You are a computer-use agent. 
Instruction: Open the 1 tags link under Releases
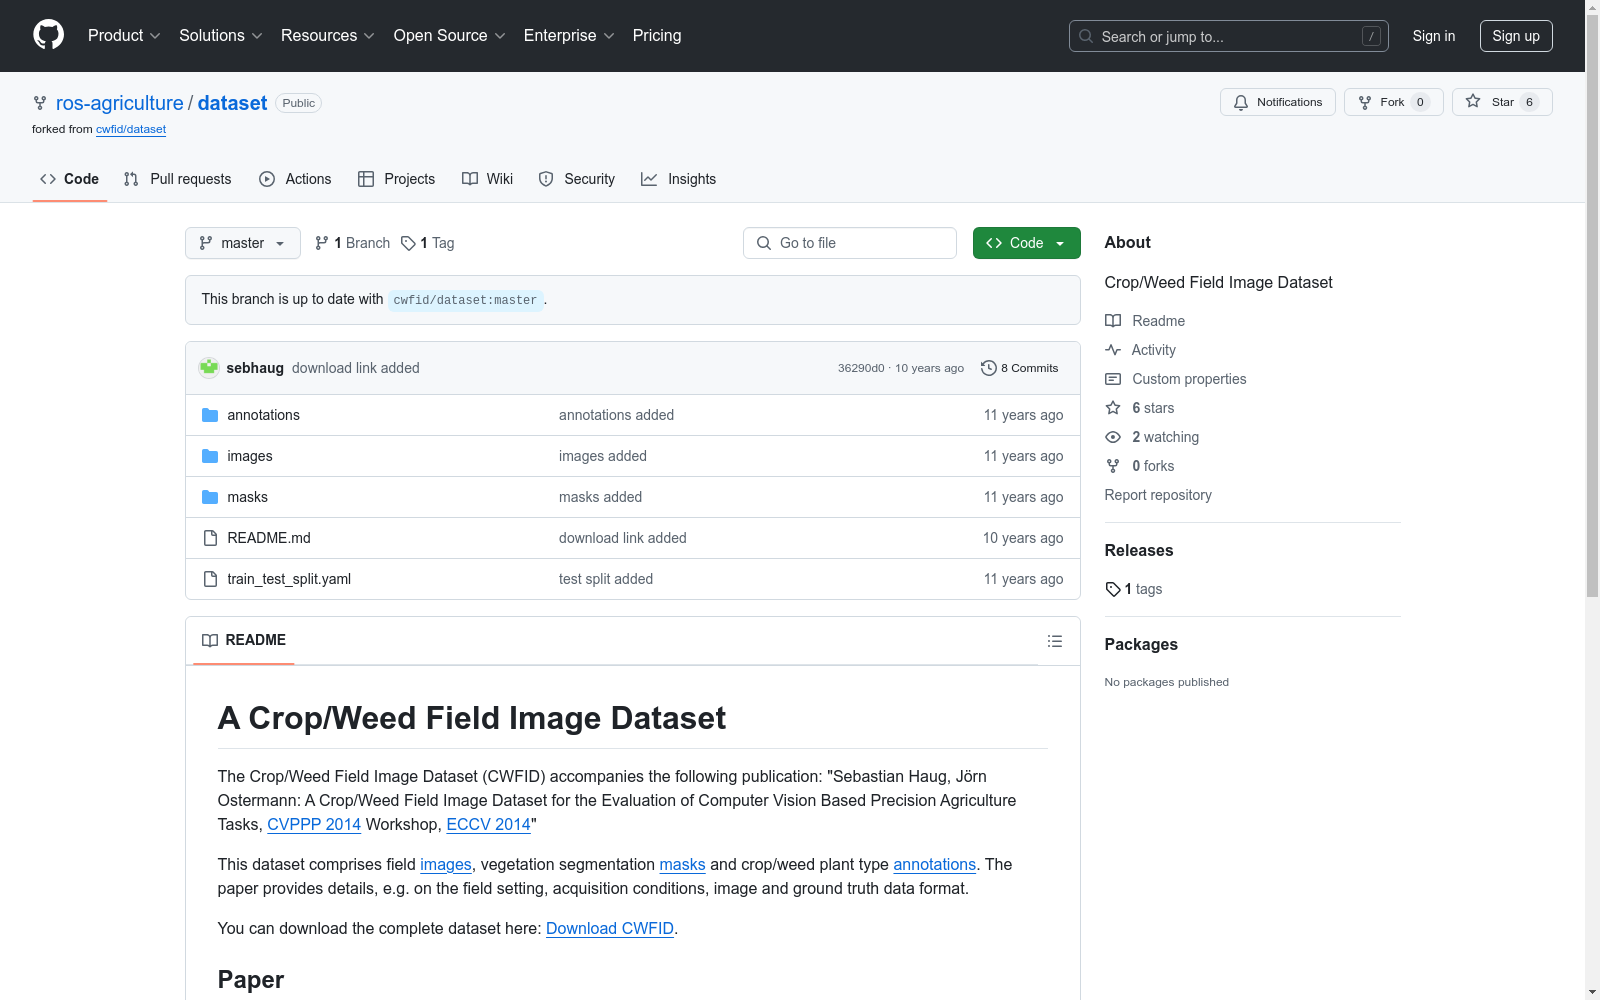coord(1134,589)
